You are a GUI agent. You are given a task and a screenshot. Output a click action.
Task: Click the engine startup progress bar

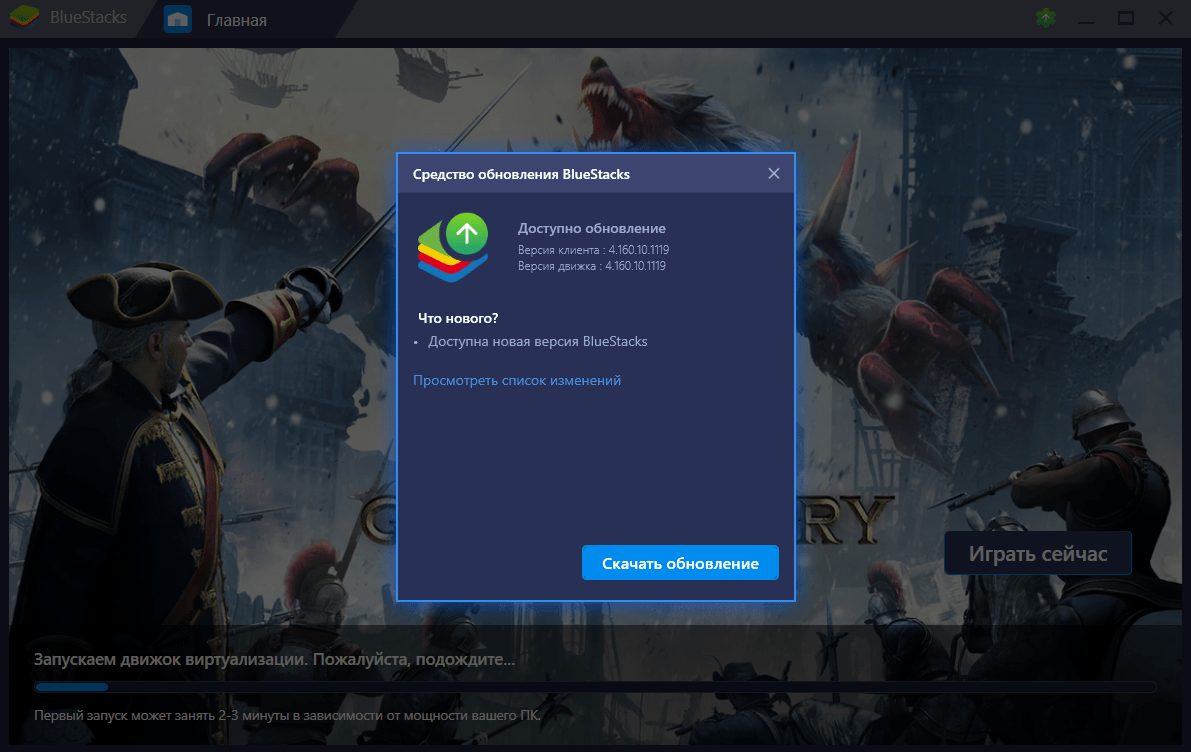[594, 687]
